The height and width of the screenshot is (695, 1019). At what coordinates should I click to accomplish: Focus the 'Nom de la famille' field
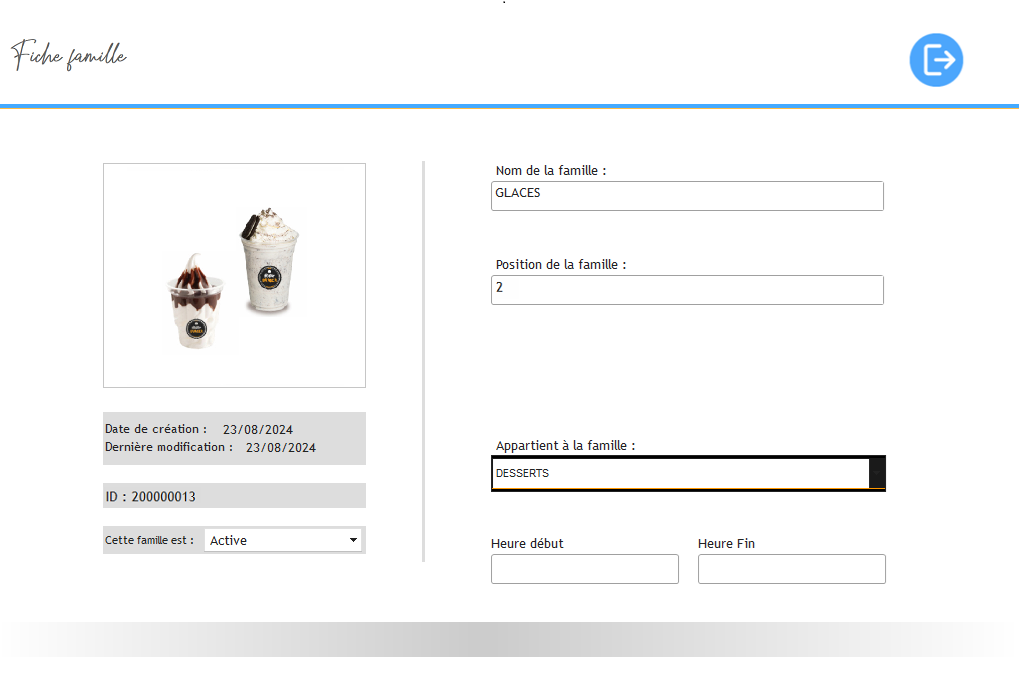[x=687, y=196]
